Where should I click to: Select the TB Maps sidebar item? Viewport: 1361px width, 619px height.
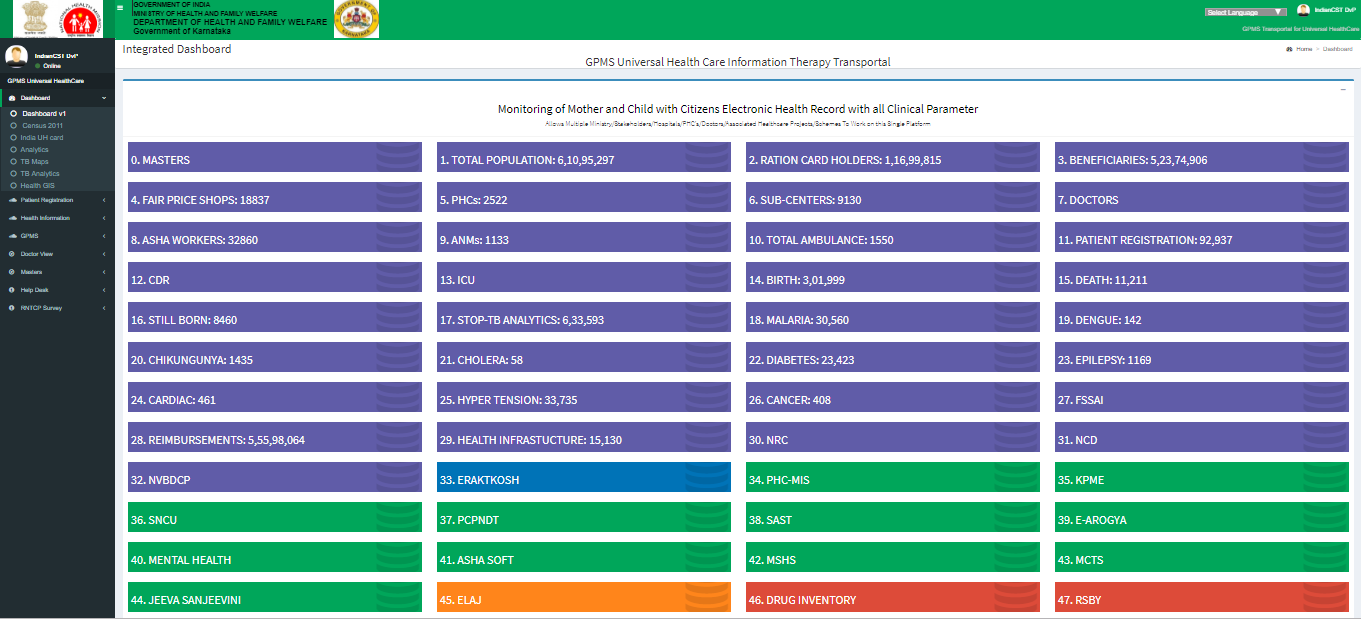click(34, 161)
